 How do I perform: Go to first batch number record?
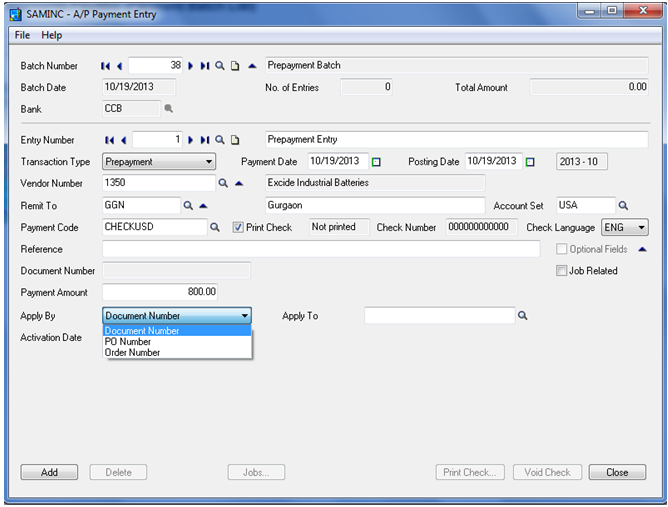click(x=105, y=66)
